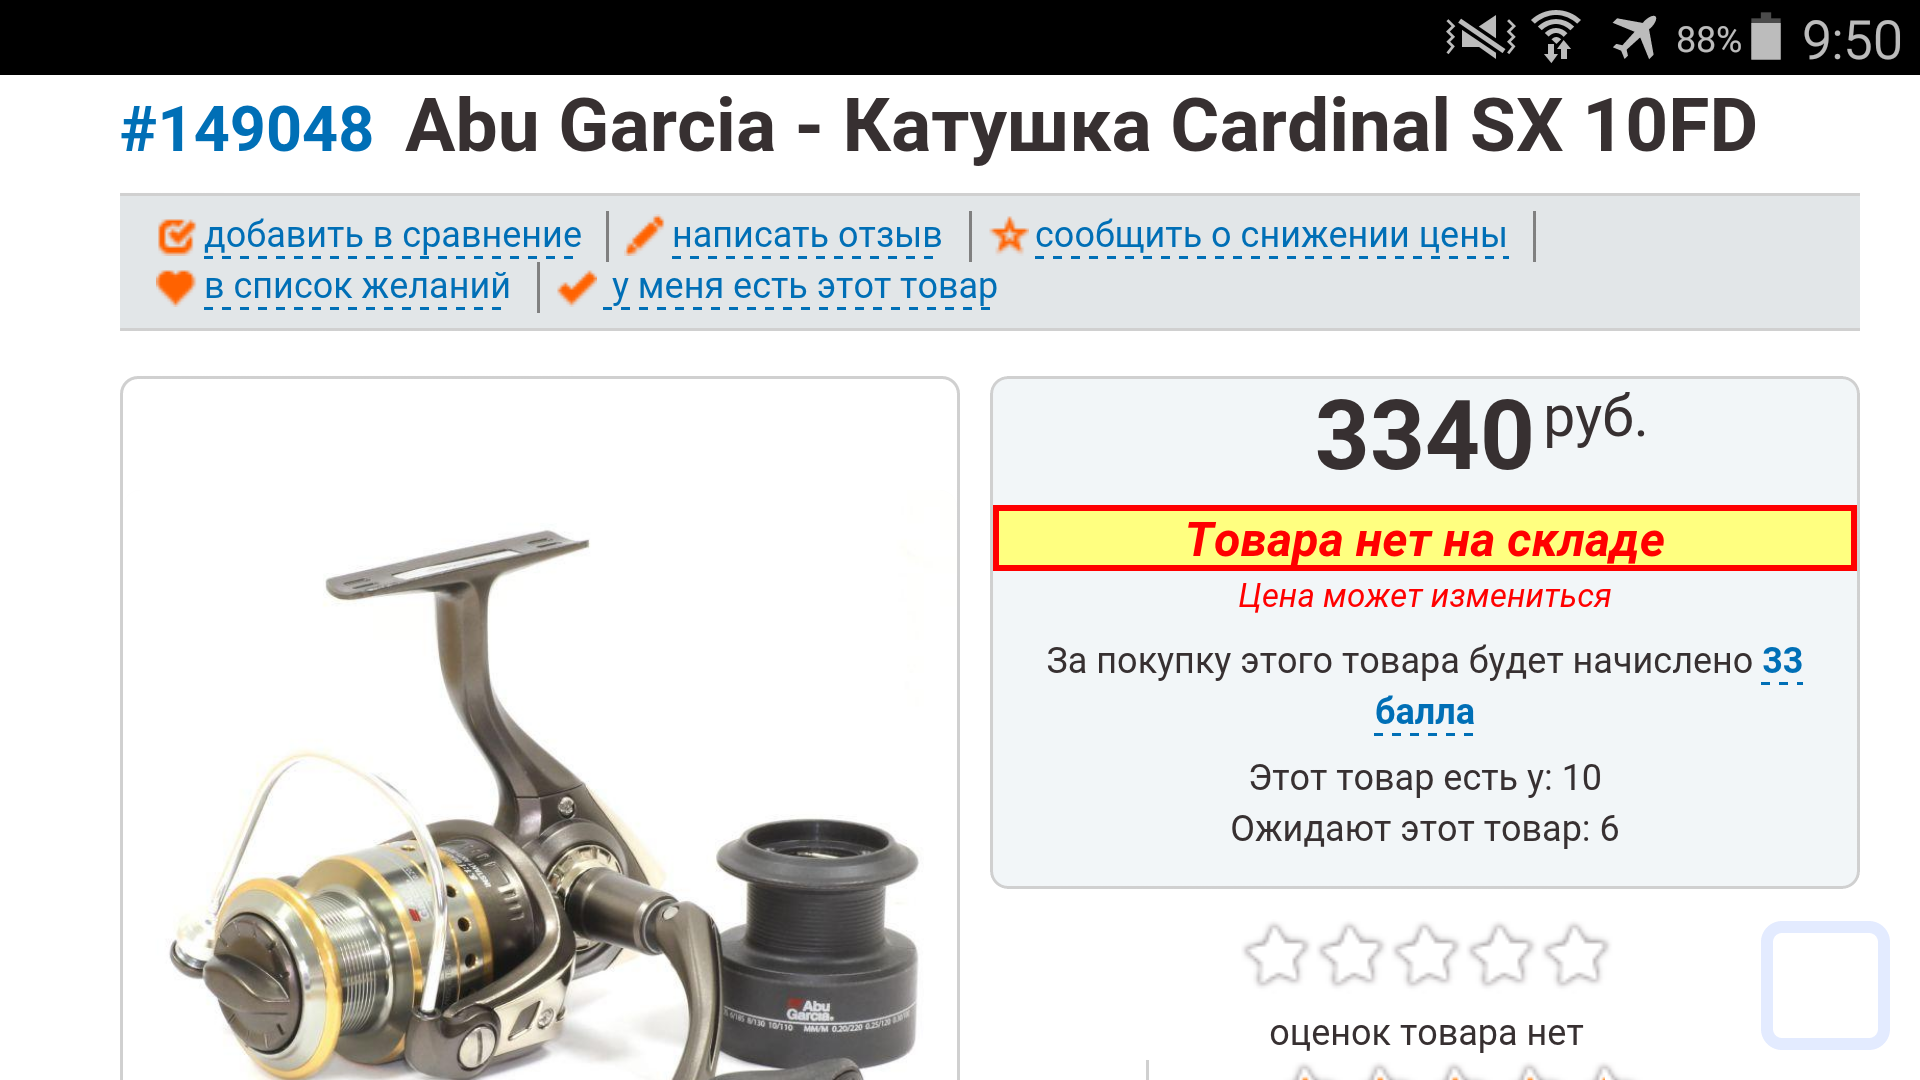Tap the muted vibrate status icon
Screen dimensions: 1920x1080
[1480, 38]
